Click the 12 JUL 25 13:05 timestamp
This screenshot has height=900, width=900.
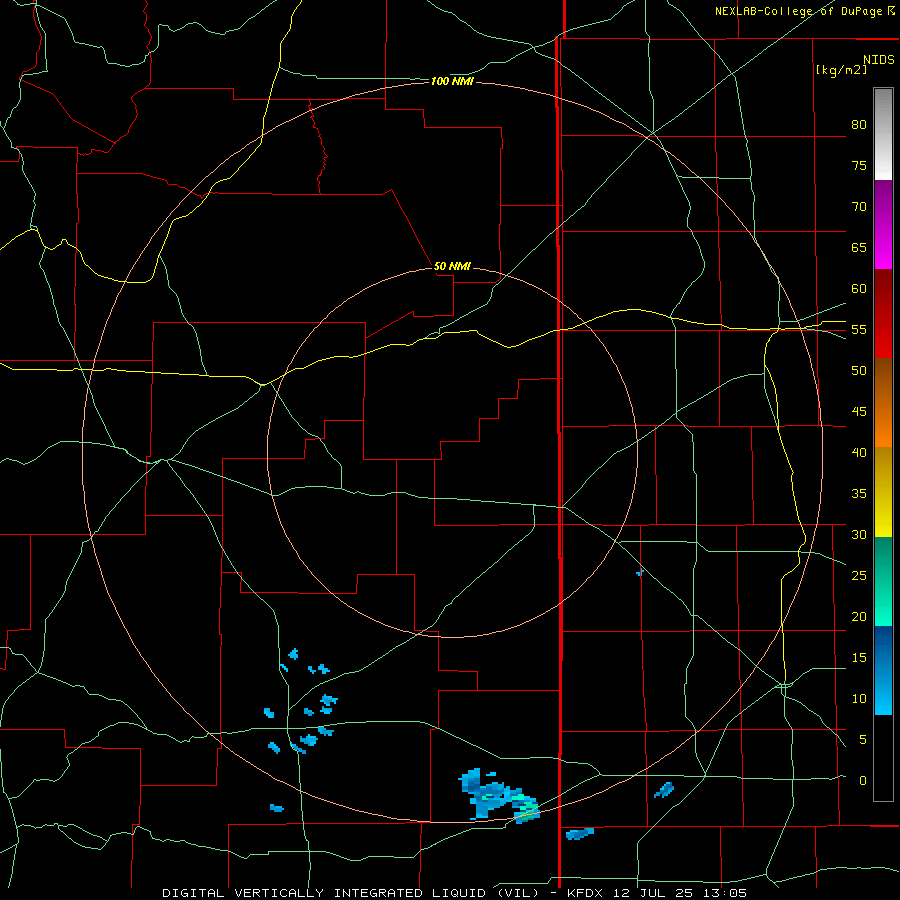(680, 893)
